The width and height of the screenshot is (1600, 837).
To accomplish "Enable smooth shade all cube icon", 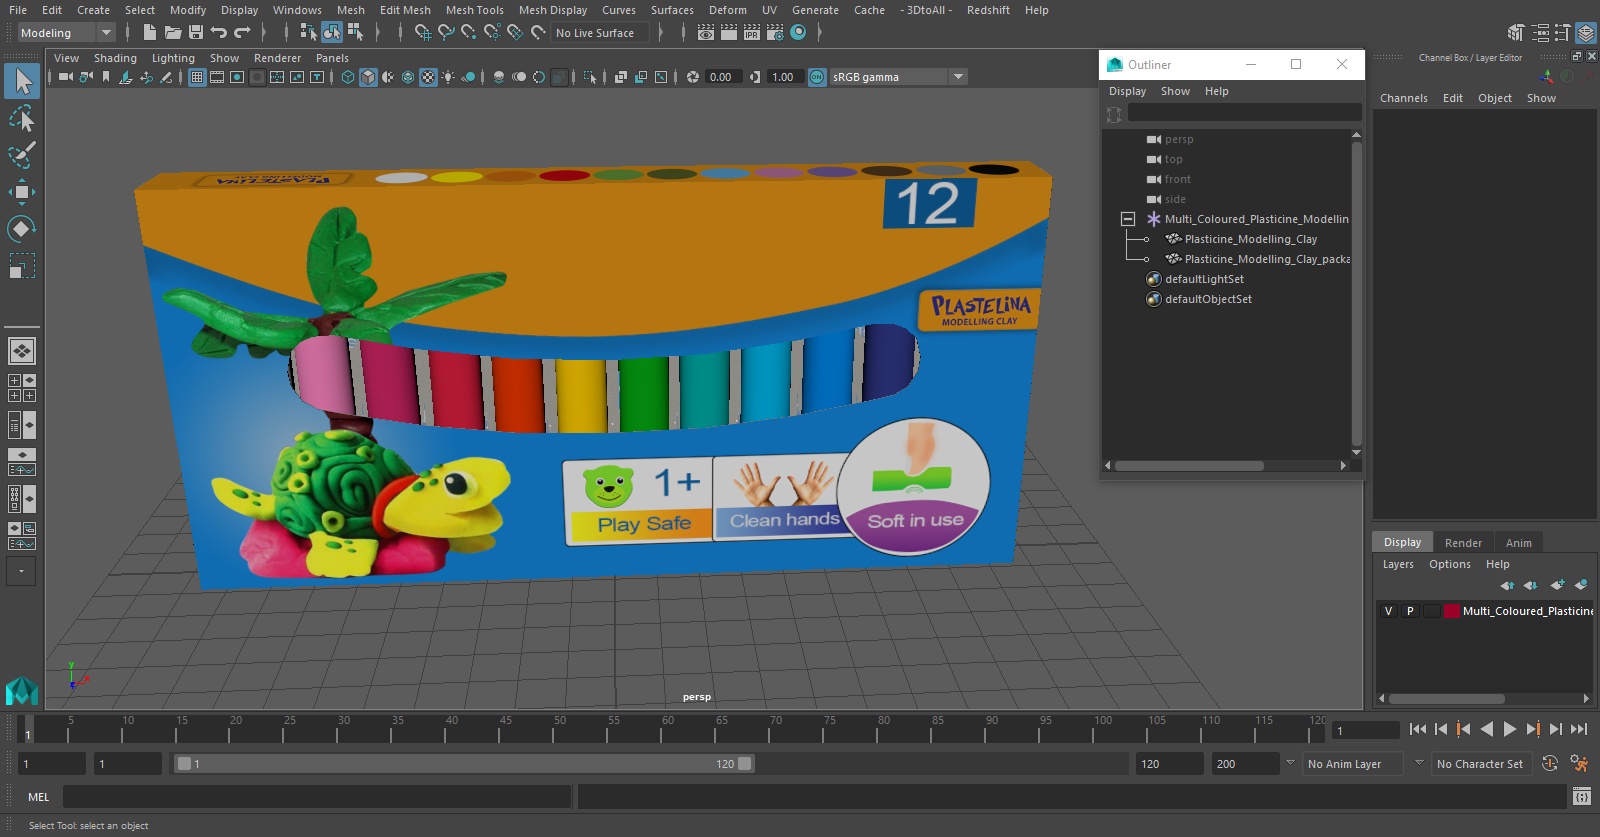I will (x=368, y=77).
